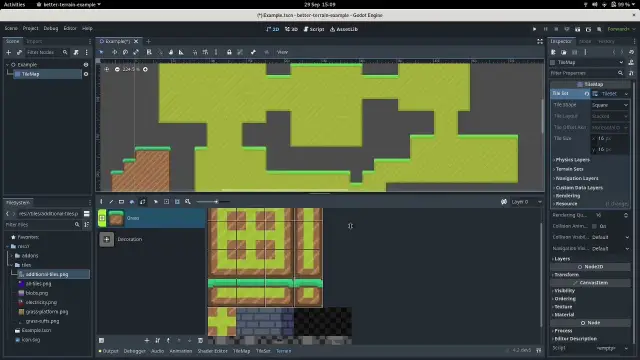Click the skeleton bone options icon
Viewport: 640px width, 360px height.
[x=253, y=52]
